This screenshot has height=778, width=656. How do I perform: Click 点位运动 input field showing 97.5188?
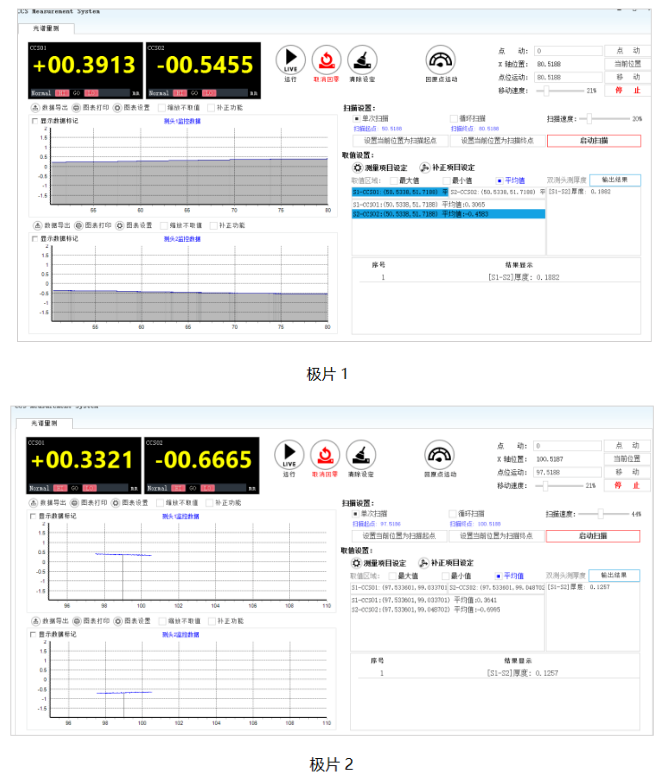567,472
